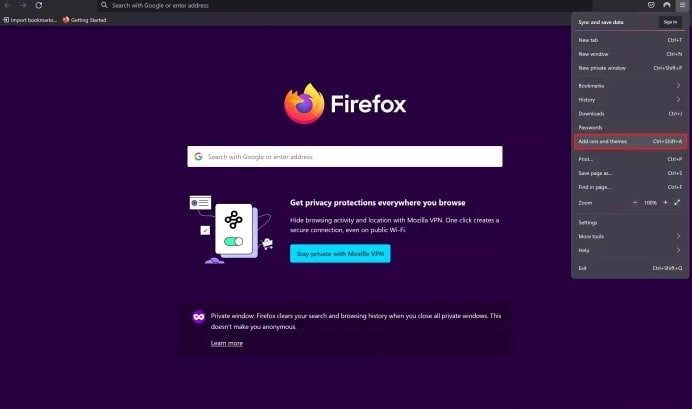Screen dimensions: 692x409
Task: Click Stay private with Mozilla VPN button
Action: 340,254
